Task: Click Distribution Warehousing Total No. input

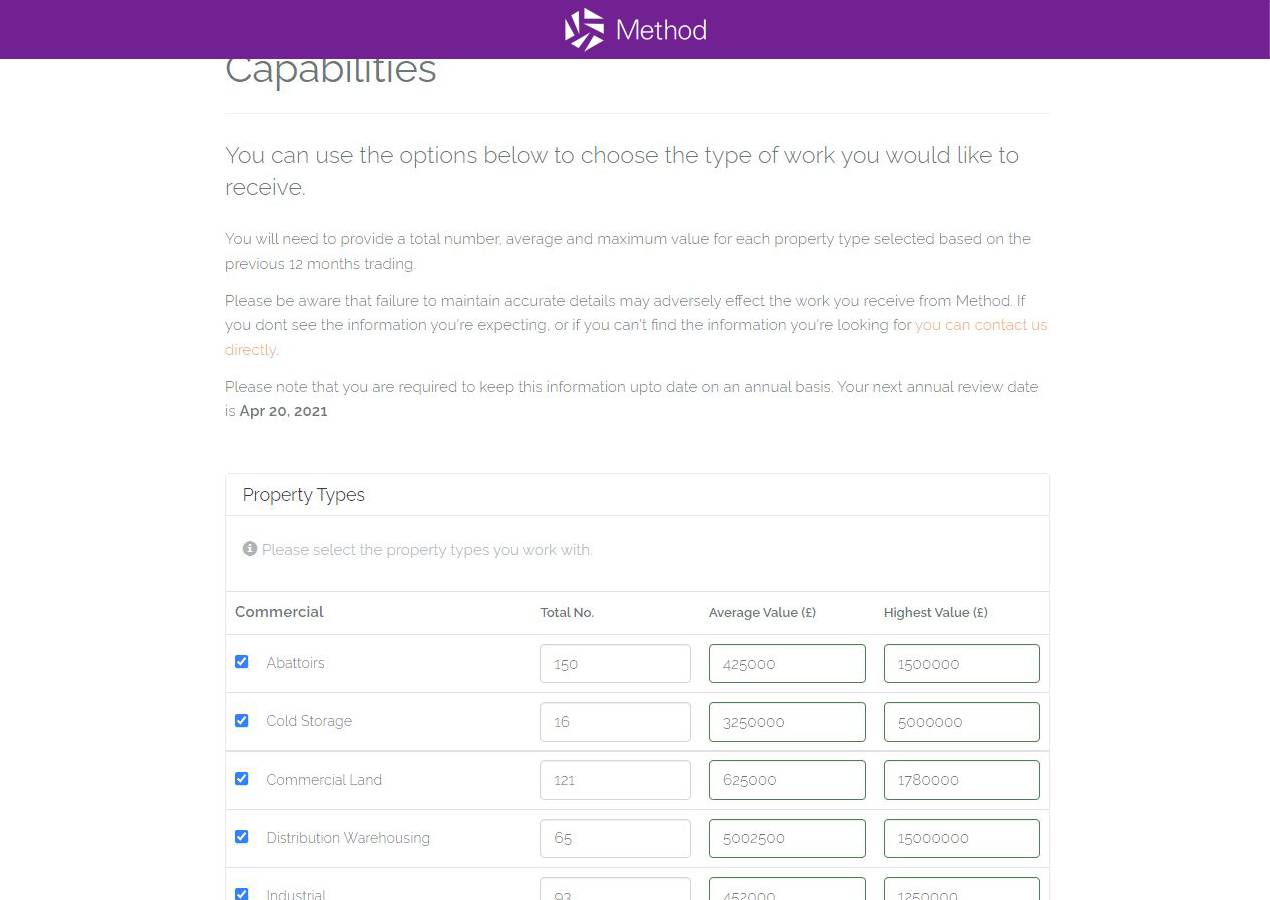Action: coord(615,838)
